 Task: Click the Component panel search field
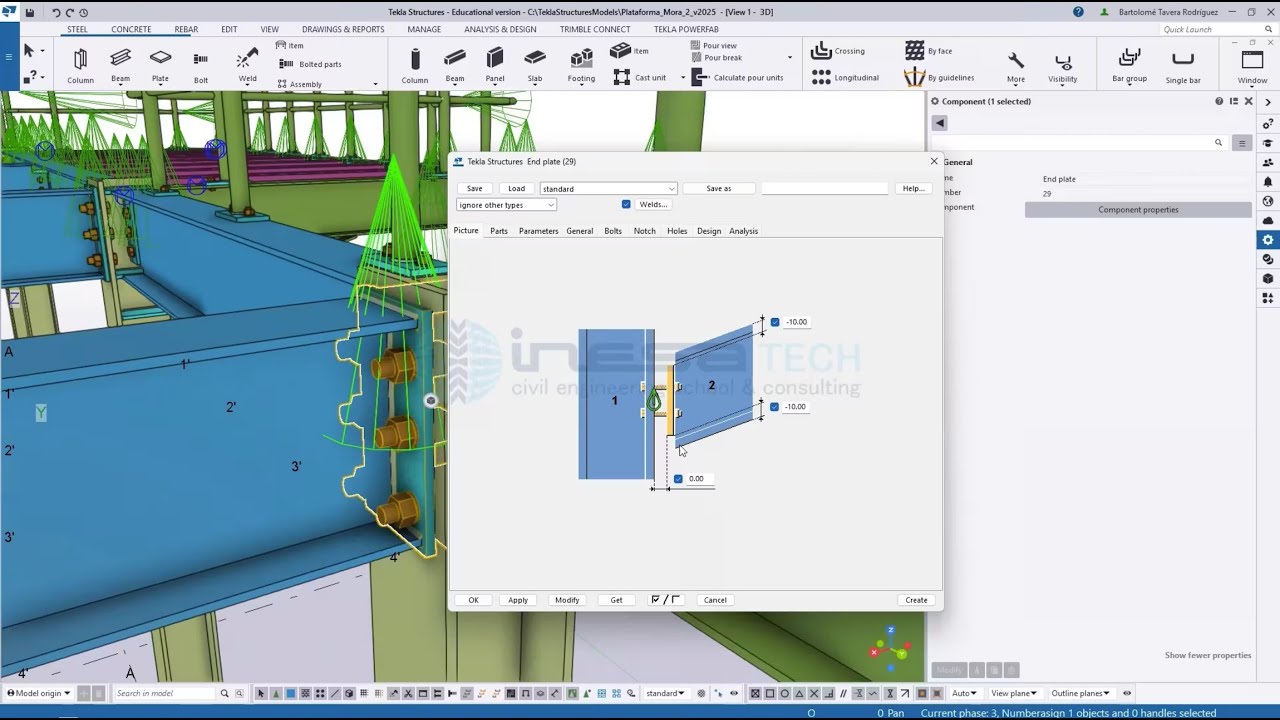(x=1078, y=143)
